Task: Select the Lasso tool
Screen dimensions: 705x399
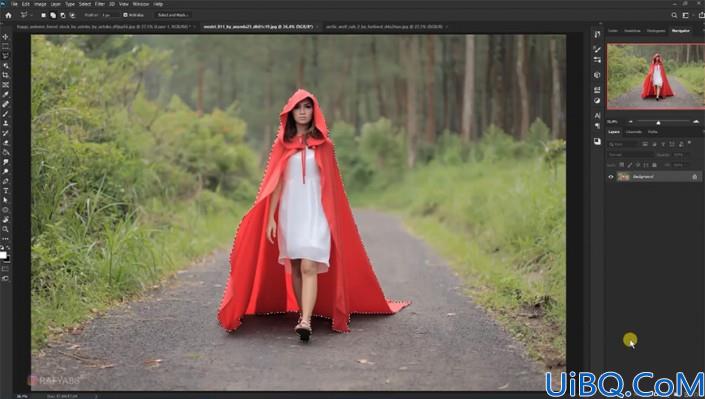Action: [5, 56]
